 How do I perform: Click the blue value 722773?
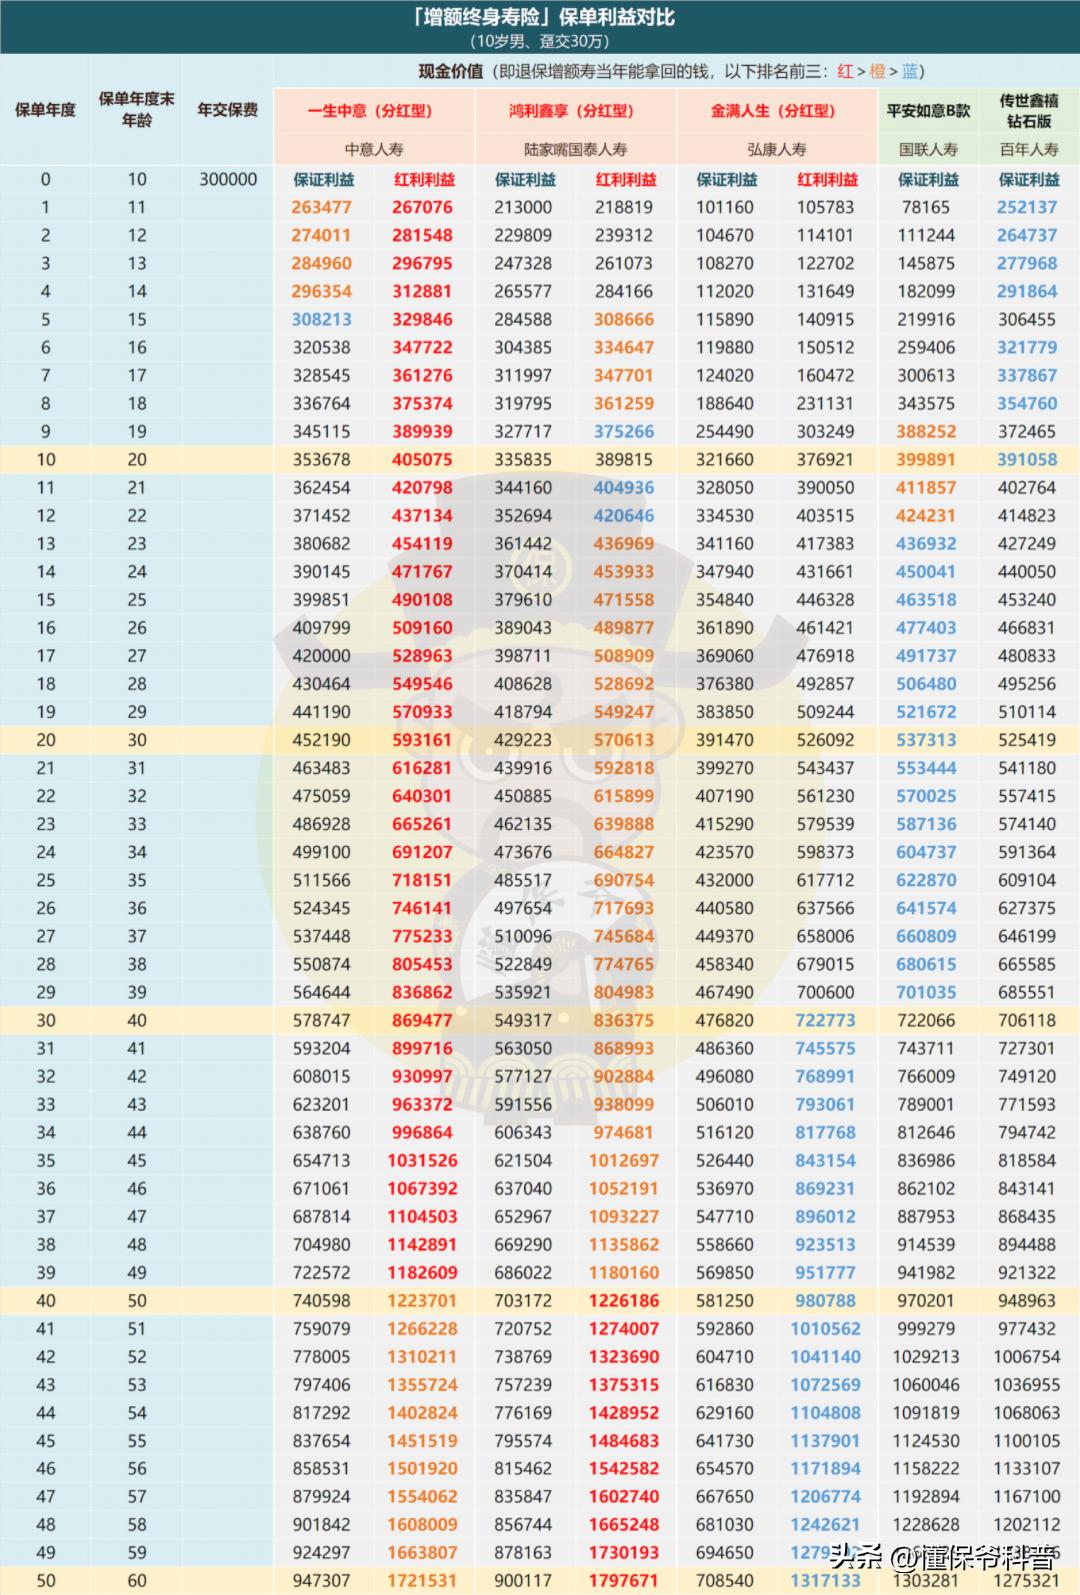pos(825,1020)
